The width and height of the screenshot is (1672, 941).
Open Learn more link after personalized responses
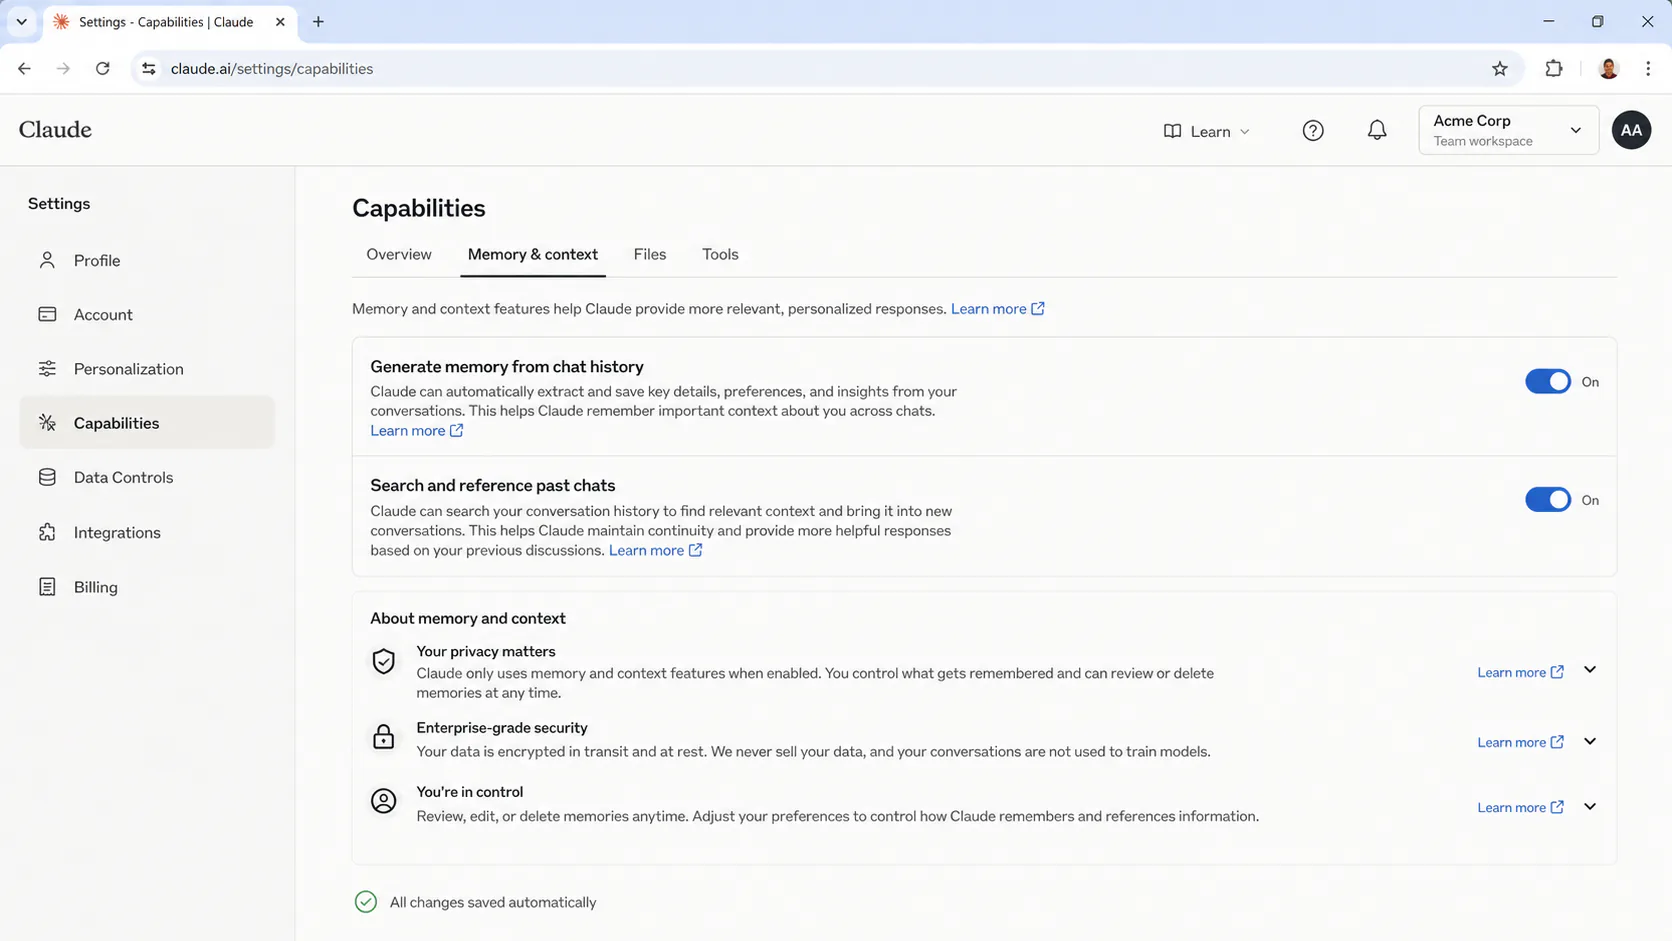click(997, 309)
